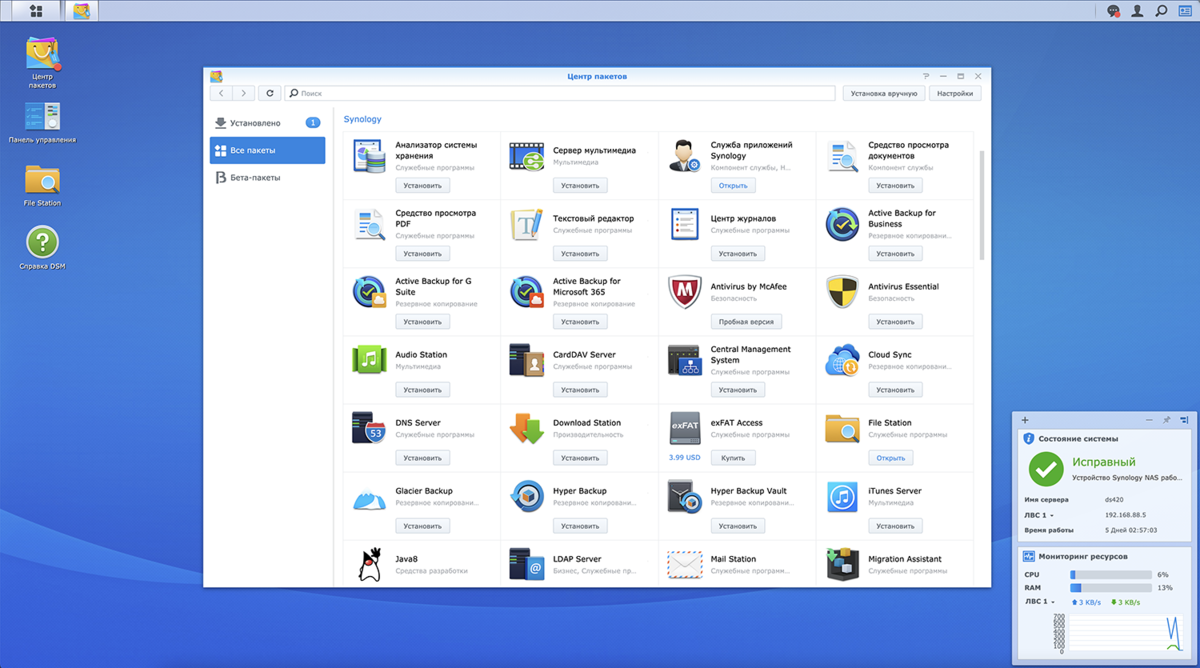Install Cloud Sync via Установить
The width and height of the screenshot is (1200, 668).
[x=895, y=390]
